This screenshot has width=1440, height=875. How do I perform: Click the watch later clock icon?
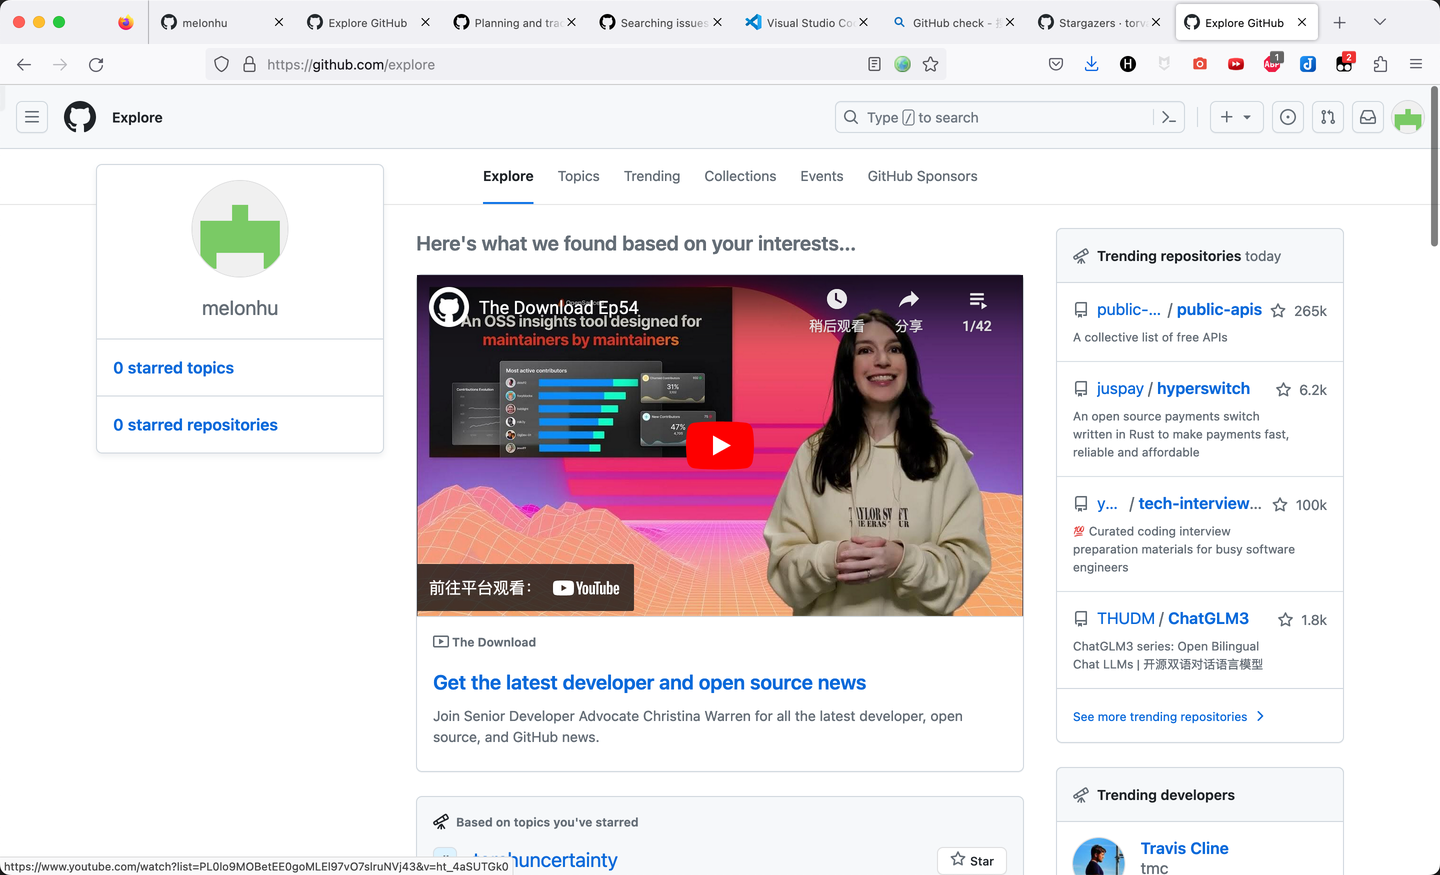pos(837,299)
